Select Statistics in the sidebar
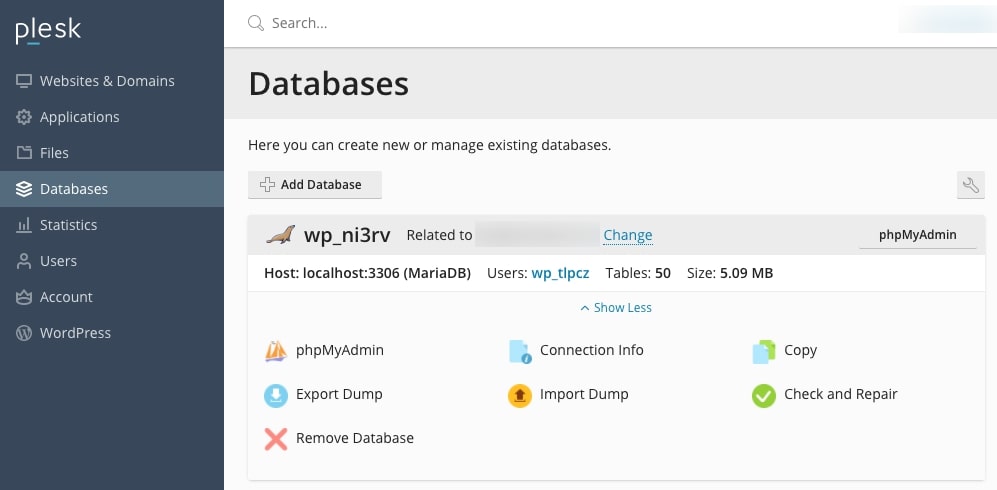 click(68, 225)
